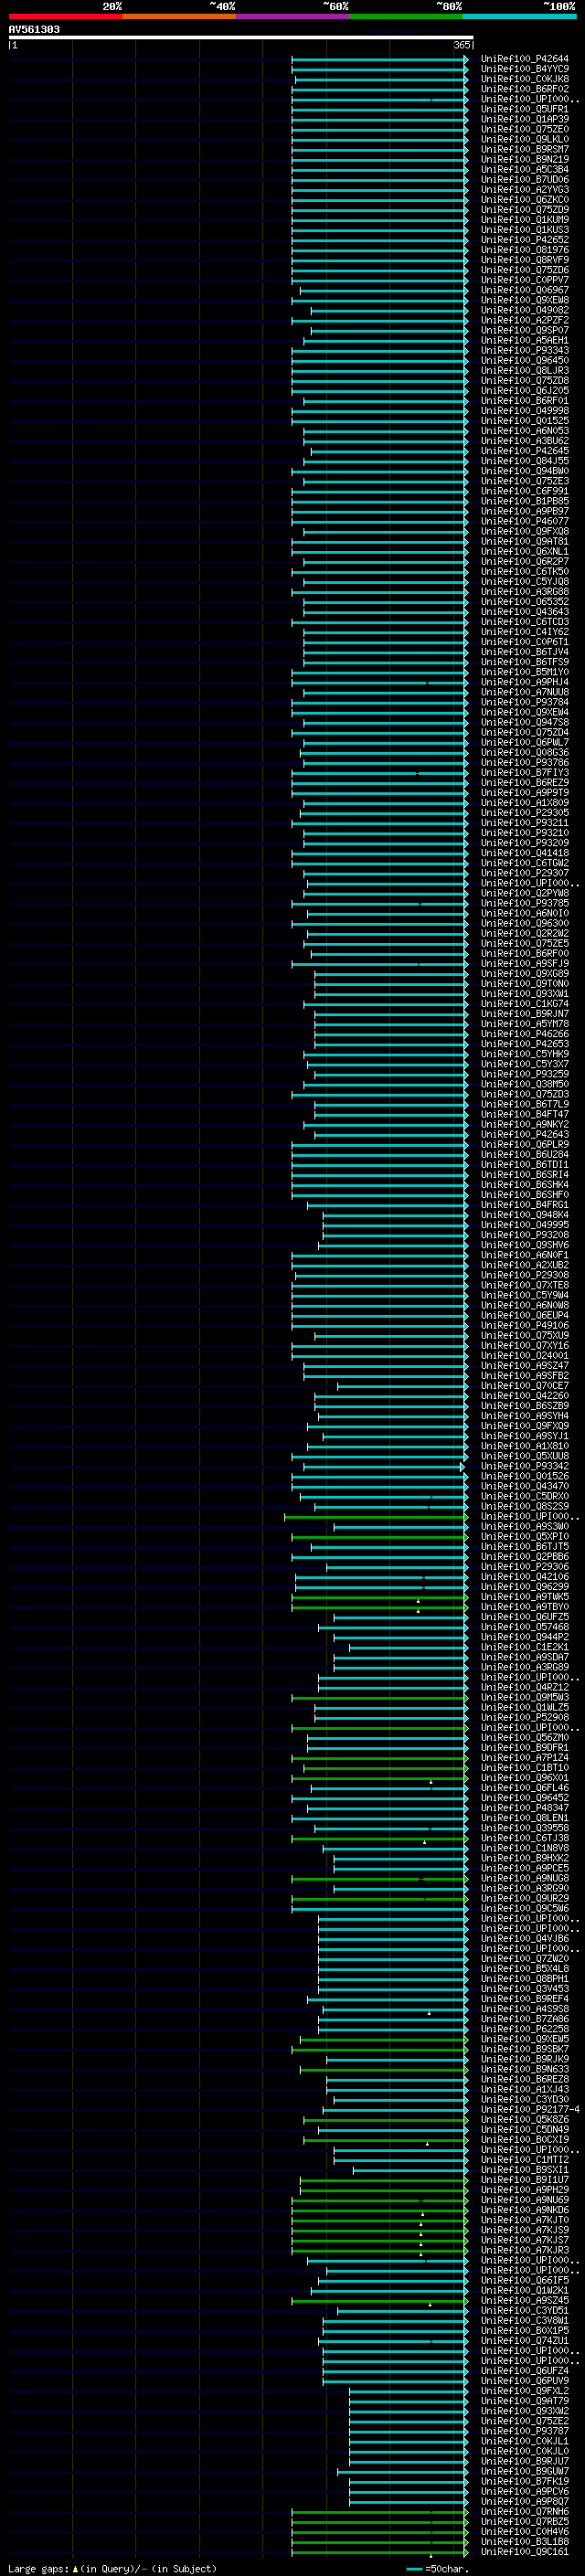Select the green ~80% identity legend segment
Image resolution: width=585 pixels, height=2576 pixels.
[406, 16]
